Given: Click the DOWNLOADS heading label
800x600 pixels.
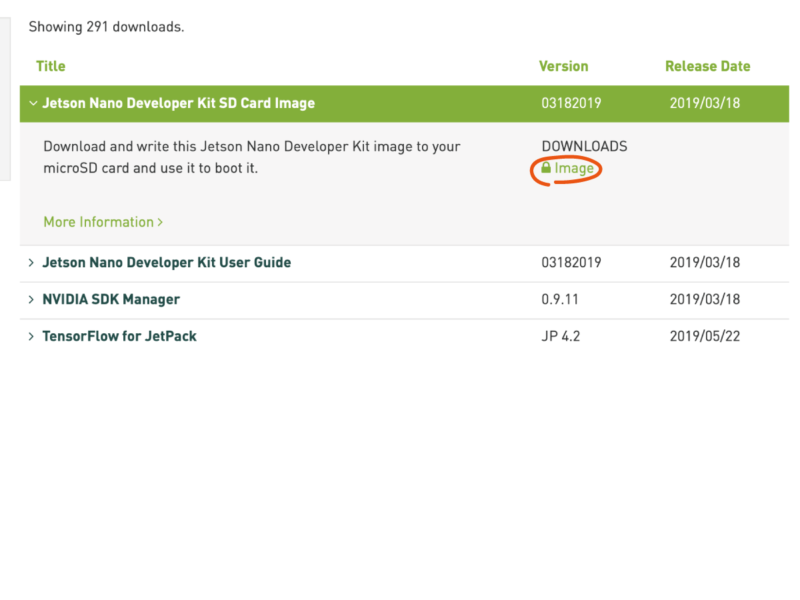Looking at the screenshot, I should coord(585,146).
